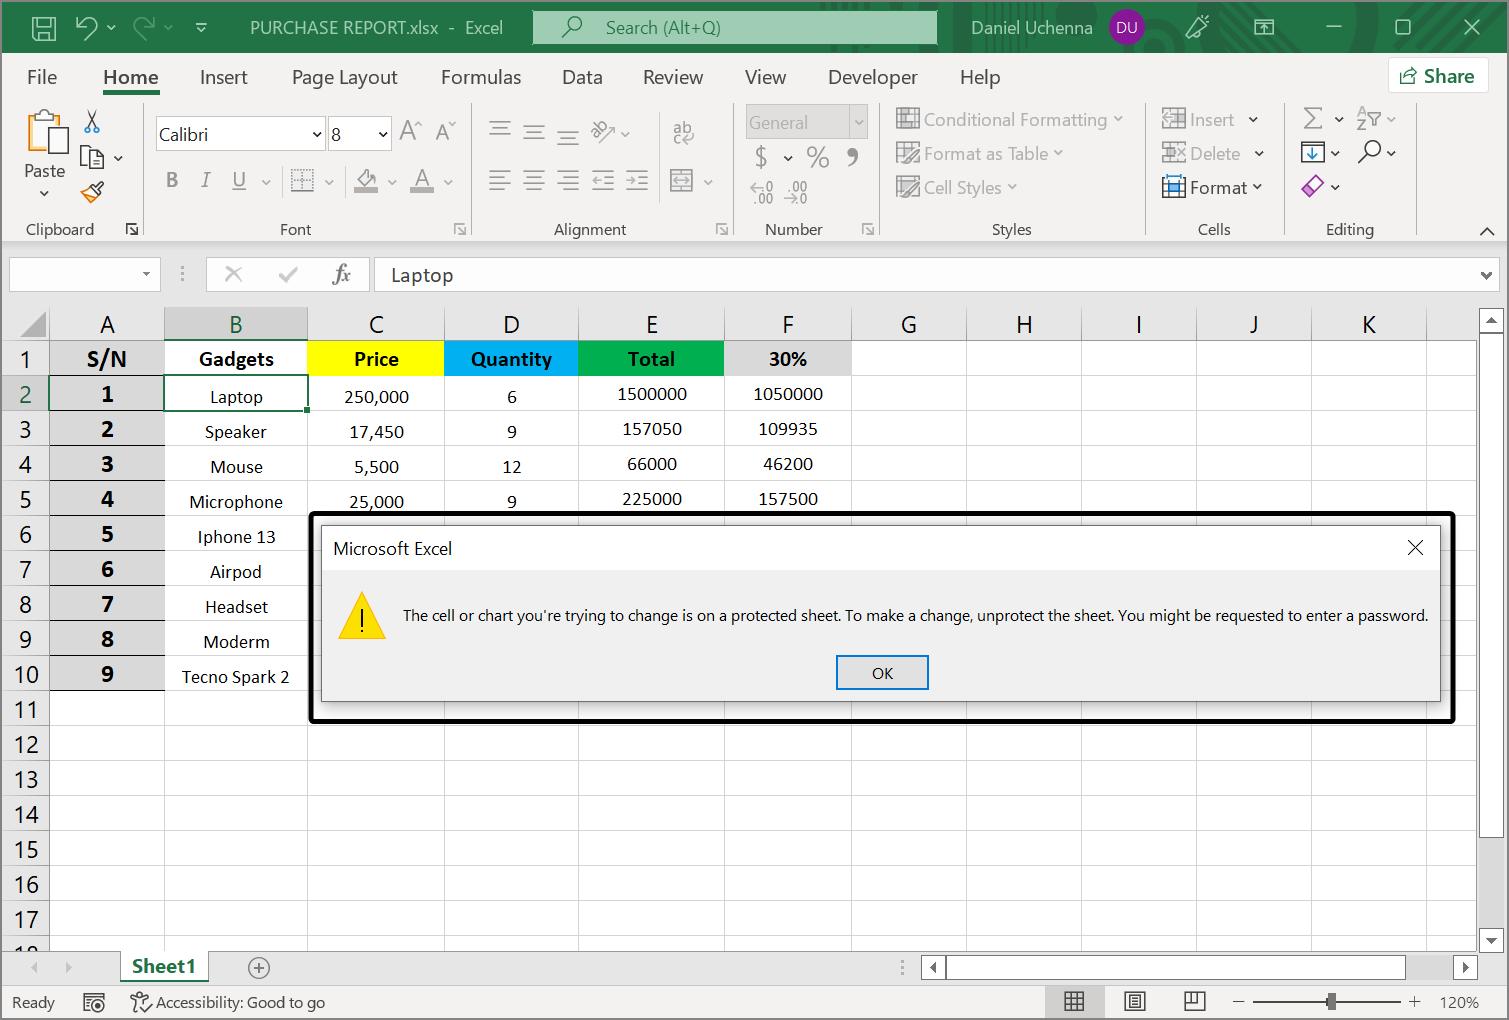Viewport: 1509px width, 1020px height.
Task: Switch to the Developer ribbon tab
Action: coord(872,77)
